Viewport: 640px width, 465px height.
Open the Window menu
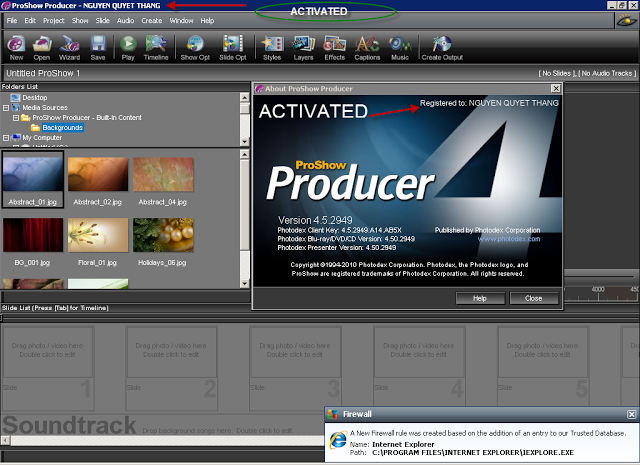(x=181, y=20)
